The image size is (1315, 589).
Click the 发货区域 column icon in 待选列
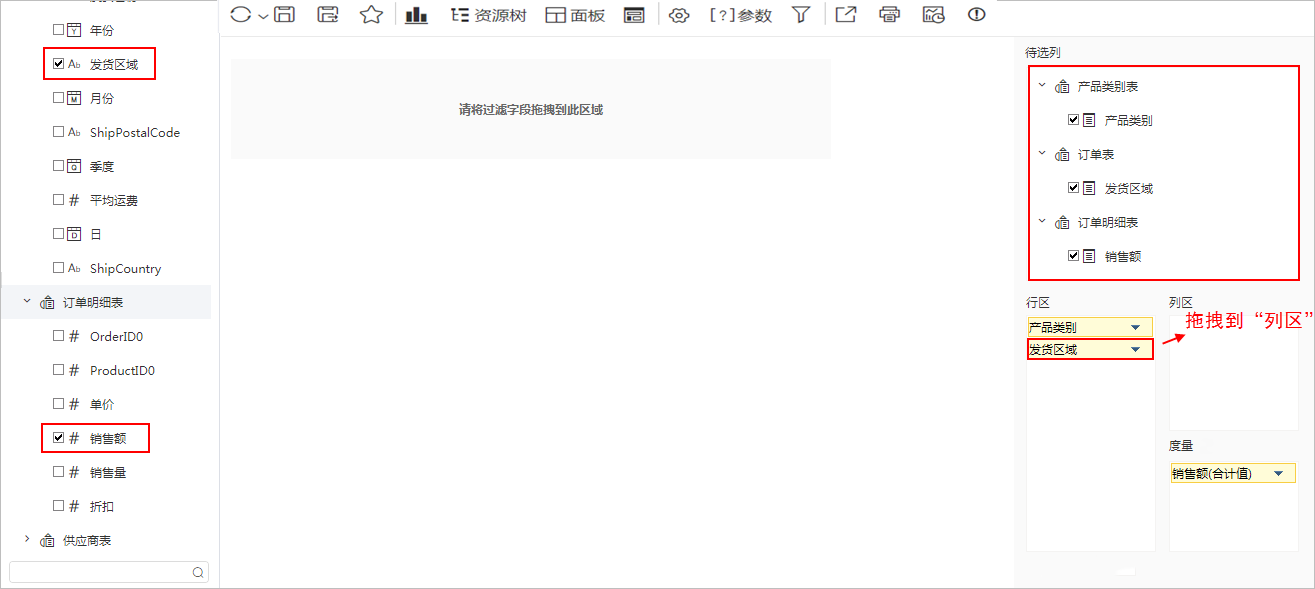pyautogui.click(x=1089, y=188)
